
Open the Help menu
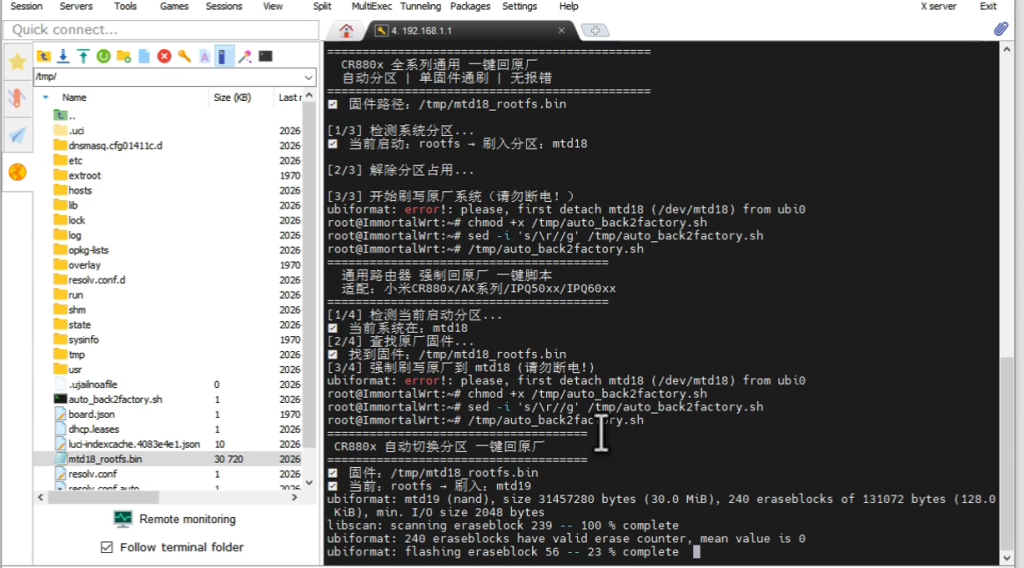tap(569, 7)
